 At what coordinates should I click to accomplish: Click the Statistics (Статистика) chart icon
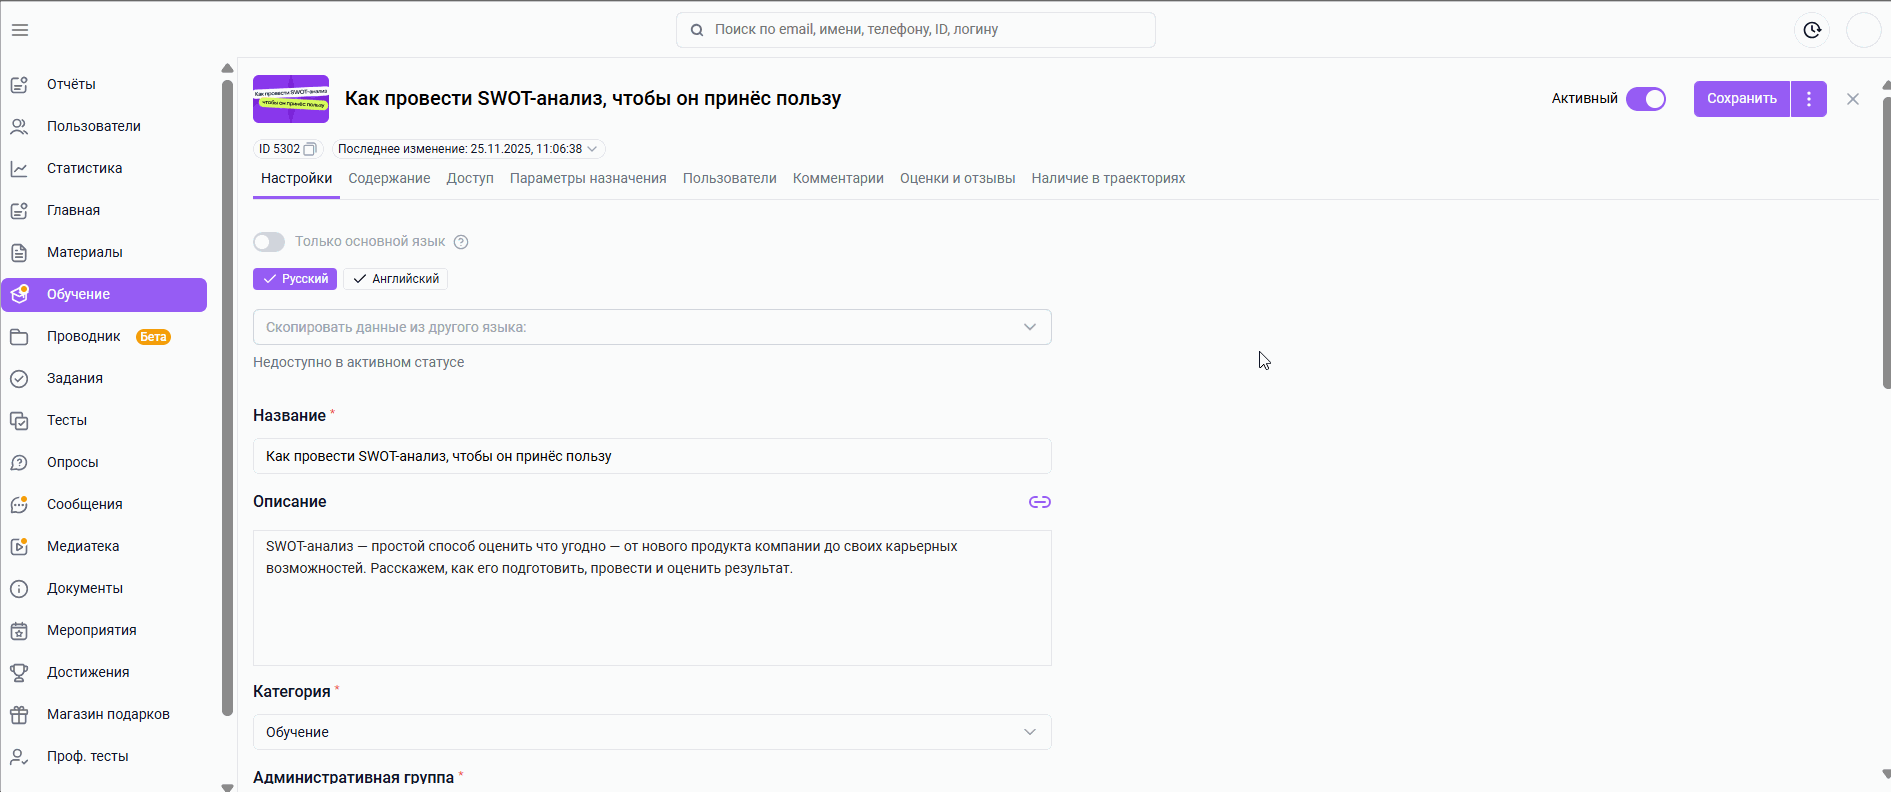19,169
